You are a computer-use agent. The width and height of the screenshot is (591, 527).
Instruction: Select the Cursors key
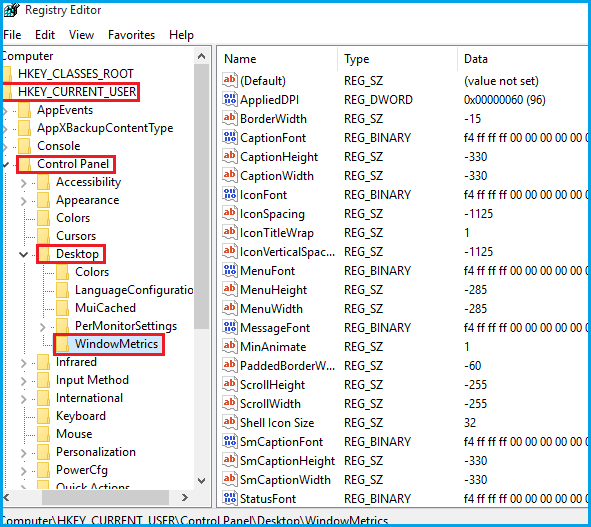coord(76,236)
